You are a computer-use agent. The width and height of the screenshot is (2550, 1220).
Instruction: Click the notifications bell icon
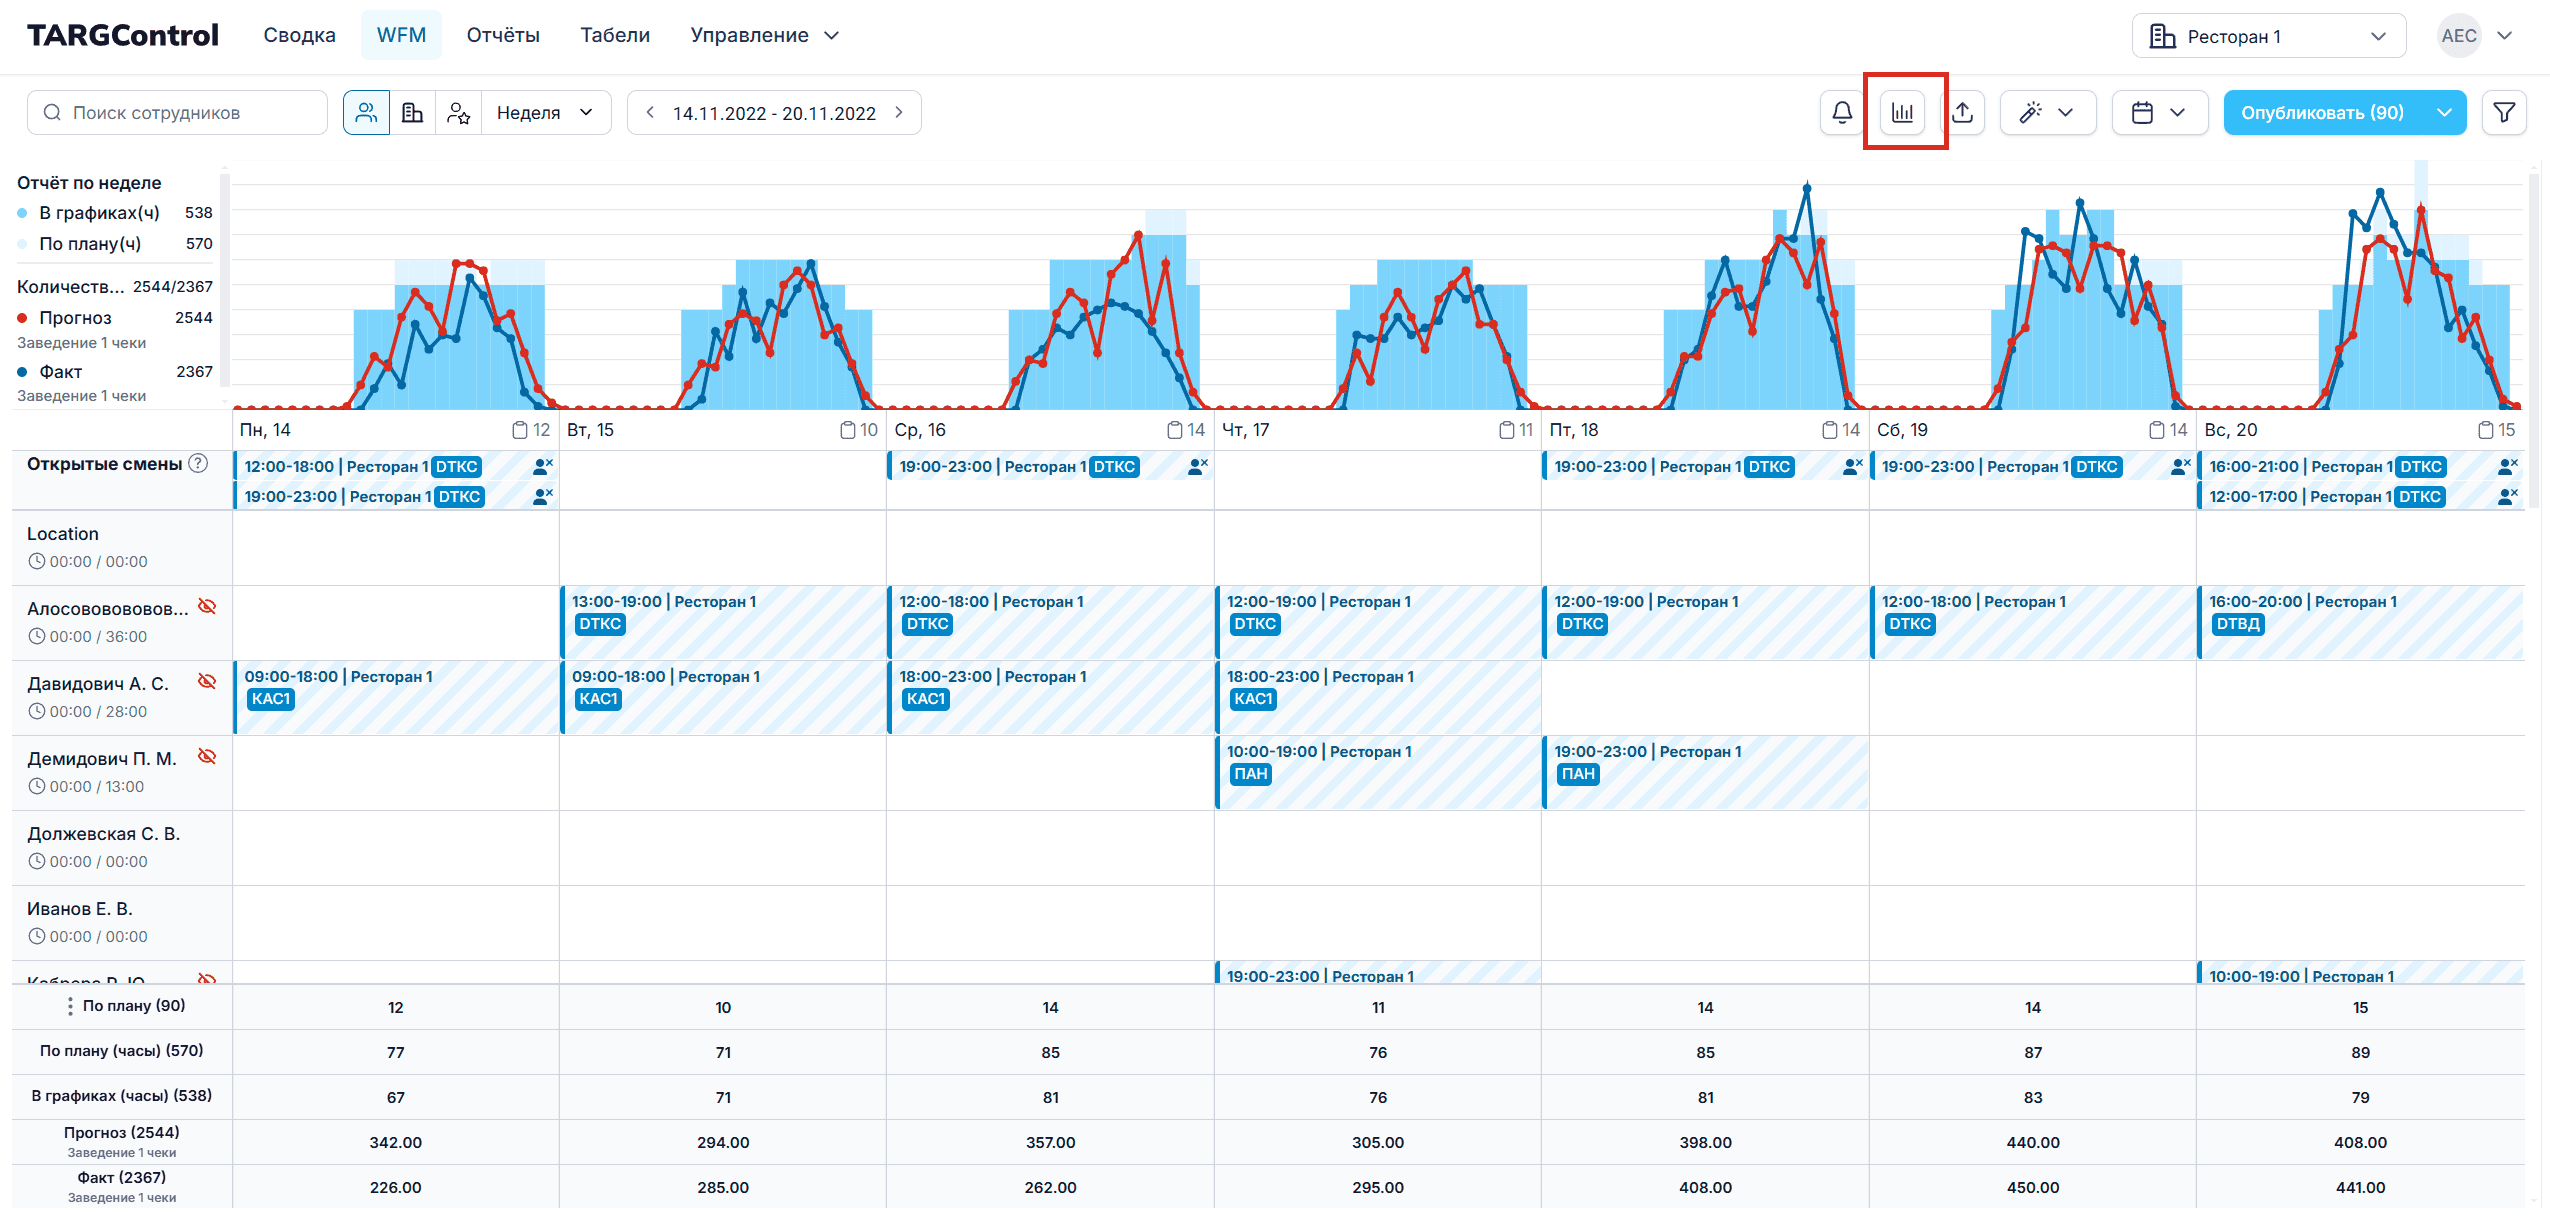coord(1841,113)
